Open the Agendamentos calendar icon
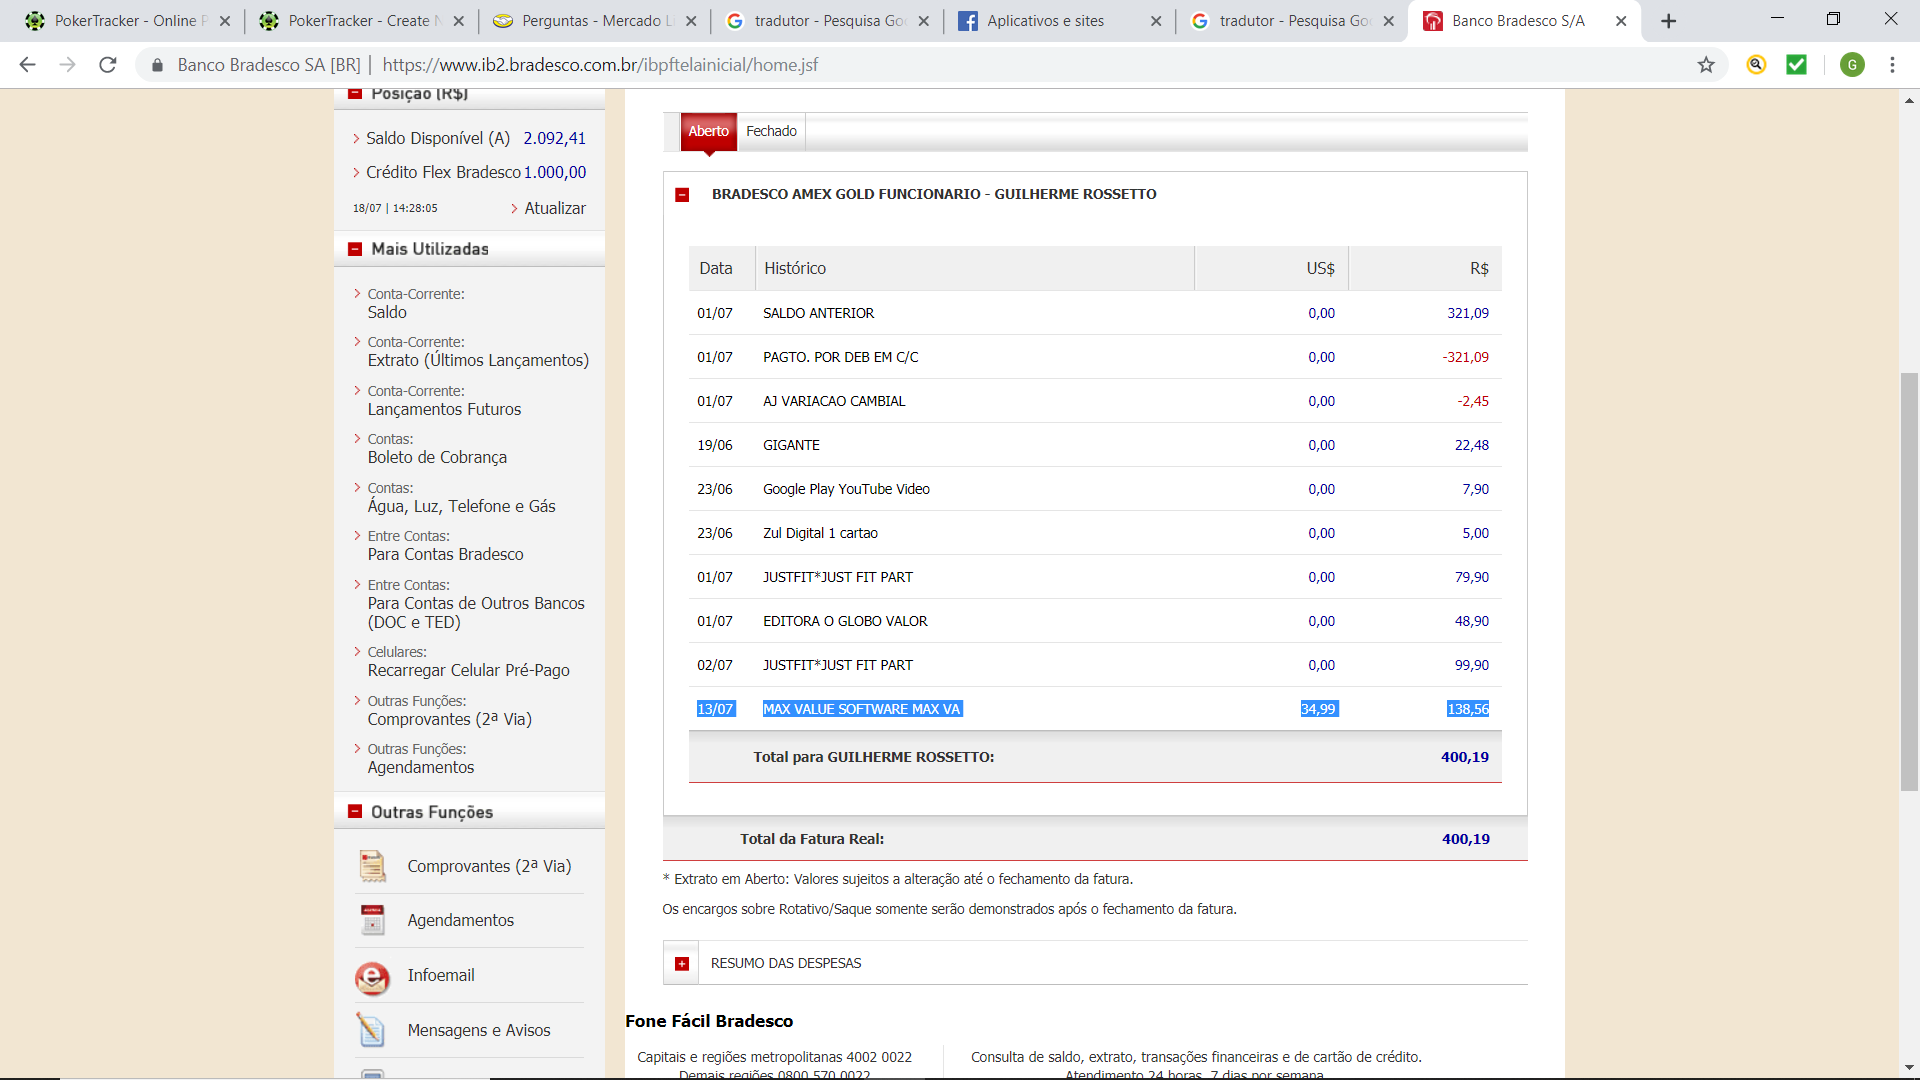Screen dimensions: 1920x1080 tap(372, 920)
